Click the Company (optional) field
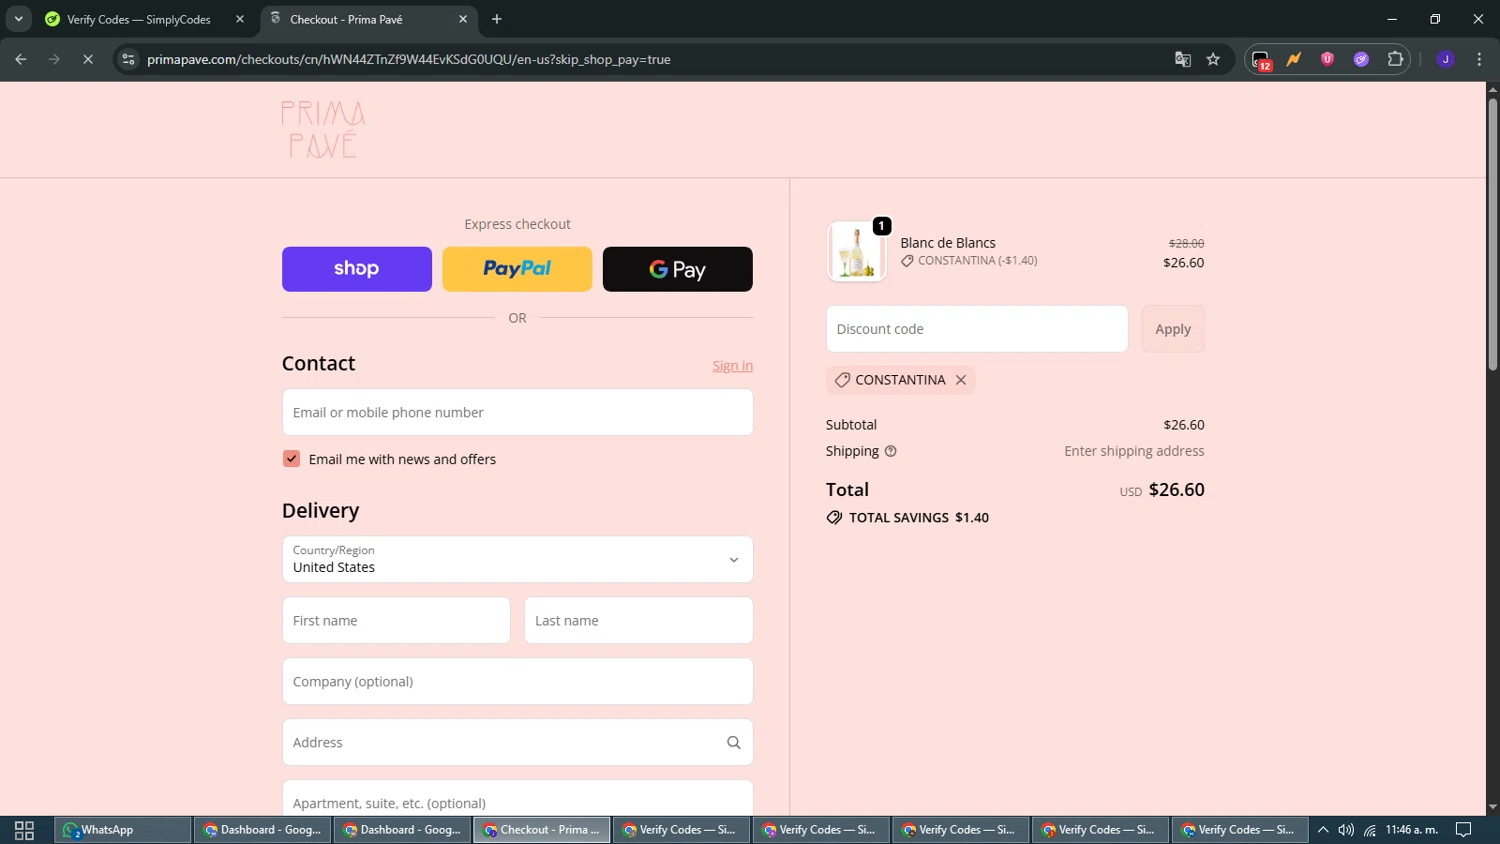 click(x=517, y=681)
